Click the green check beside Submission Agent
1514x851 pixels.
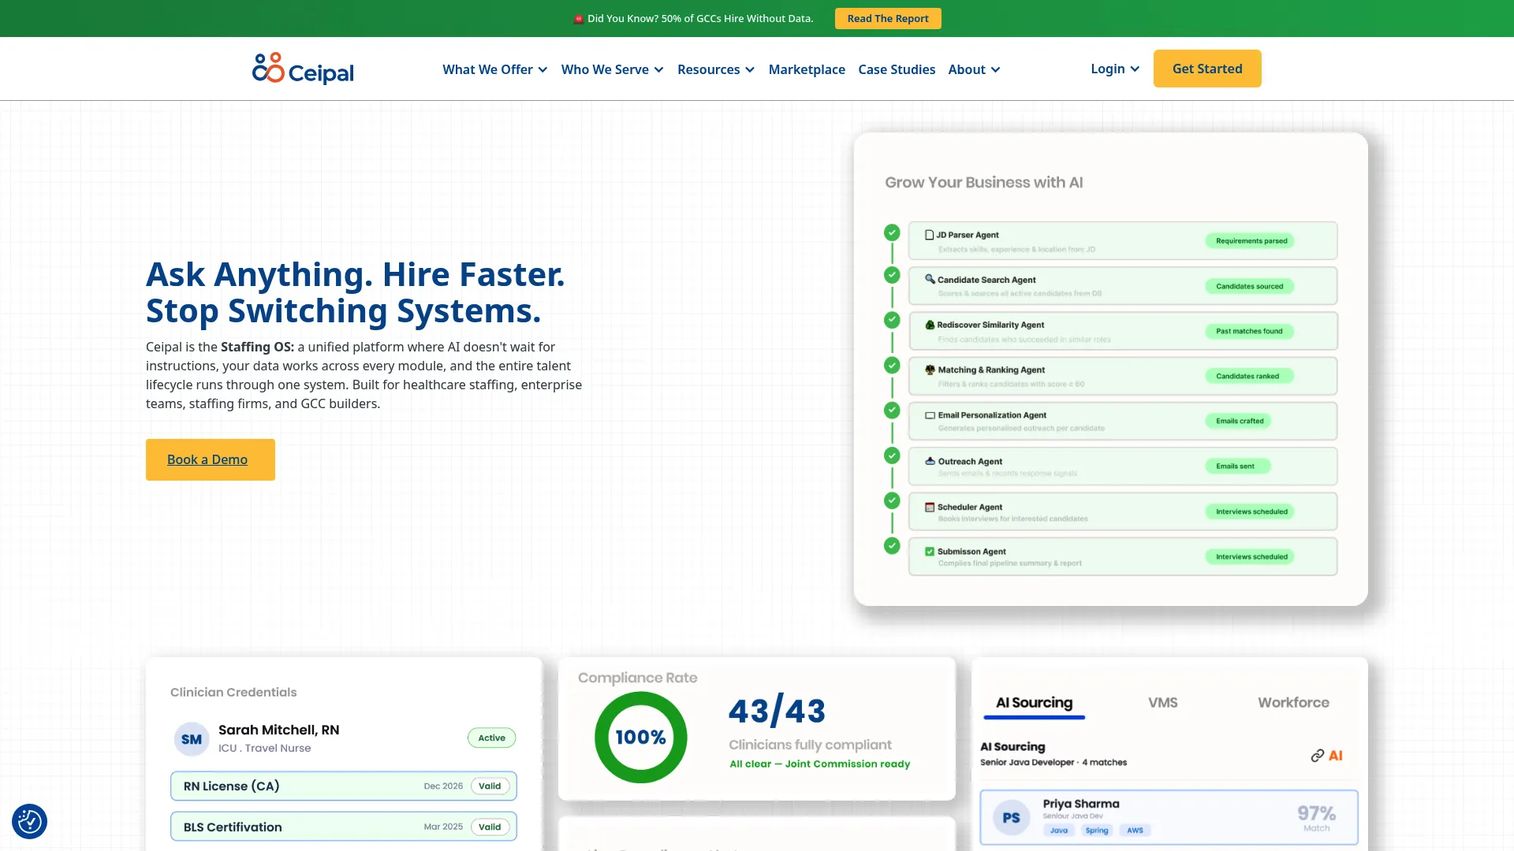[x=892, y=546]
